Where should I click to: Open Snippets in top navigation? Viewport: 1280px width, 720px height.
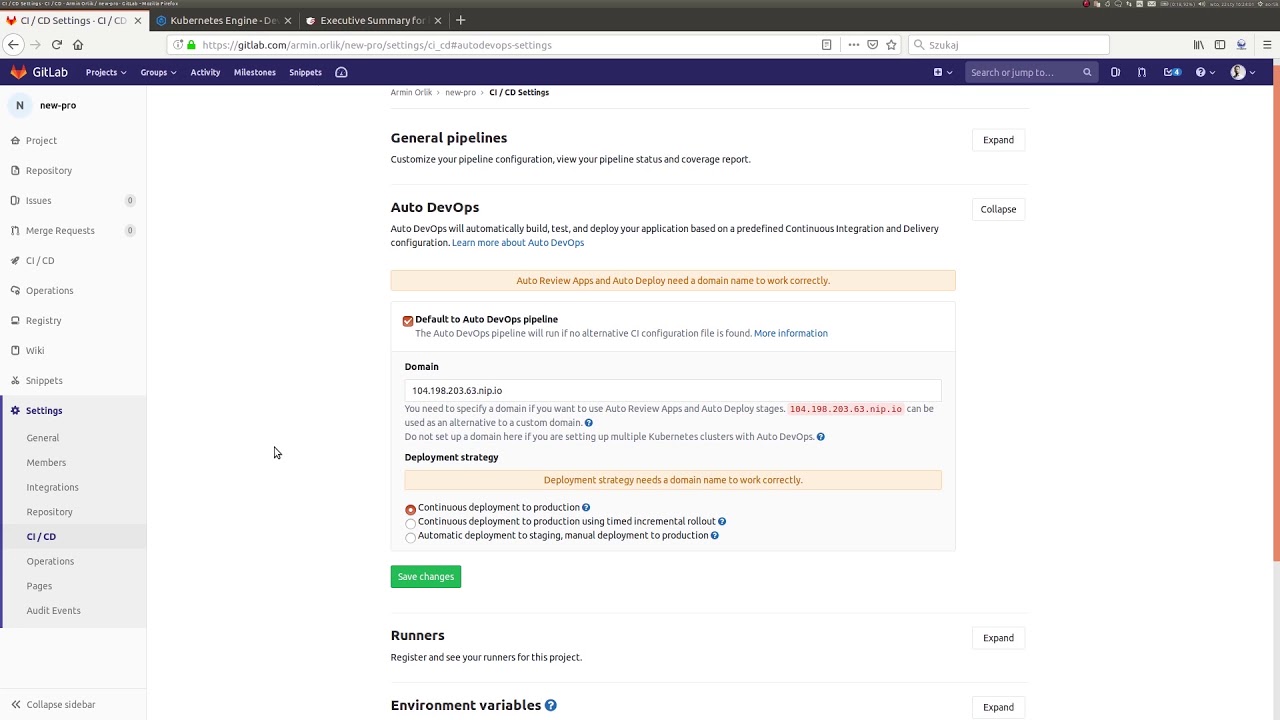tap(305, 72)
